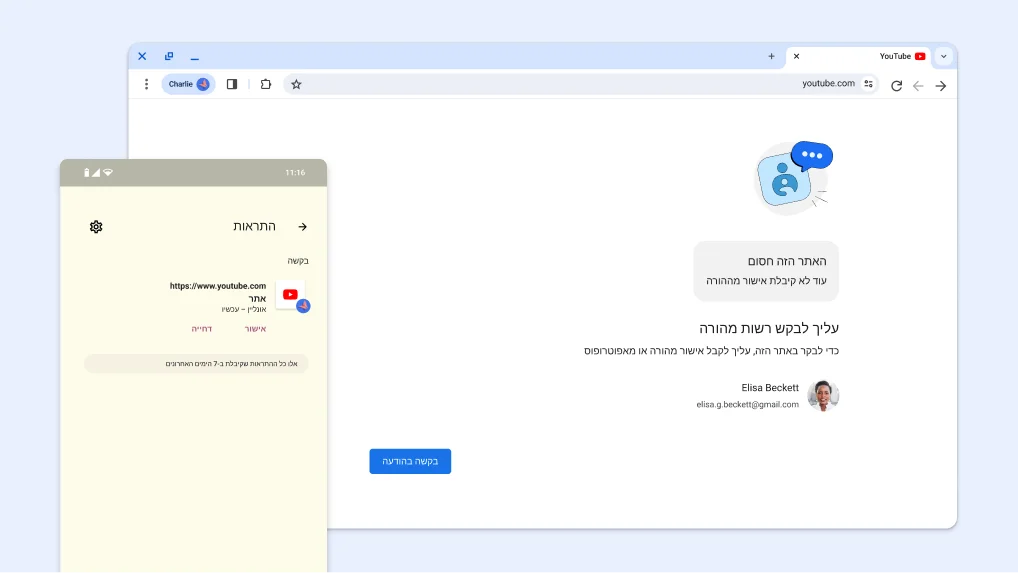Click the האתר הזה חסום blocked notice
The image size is (1018, 573).
click(766, 271)
